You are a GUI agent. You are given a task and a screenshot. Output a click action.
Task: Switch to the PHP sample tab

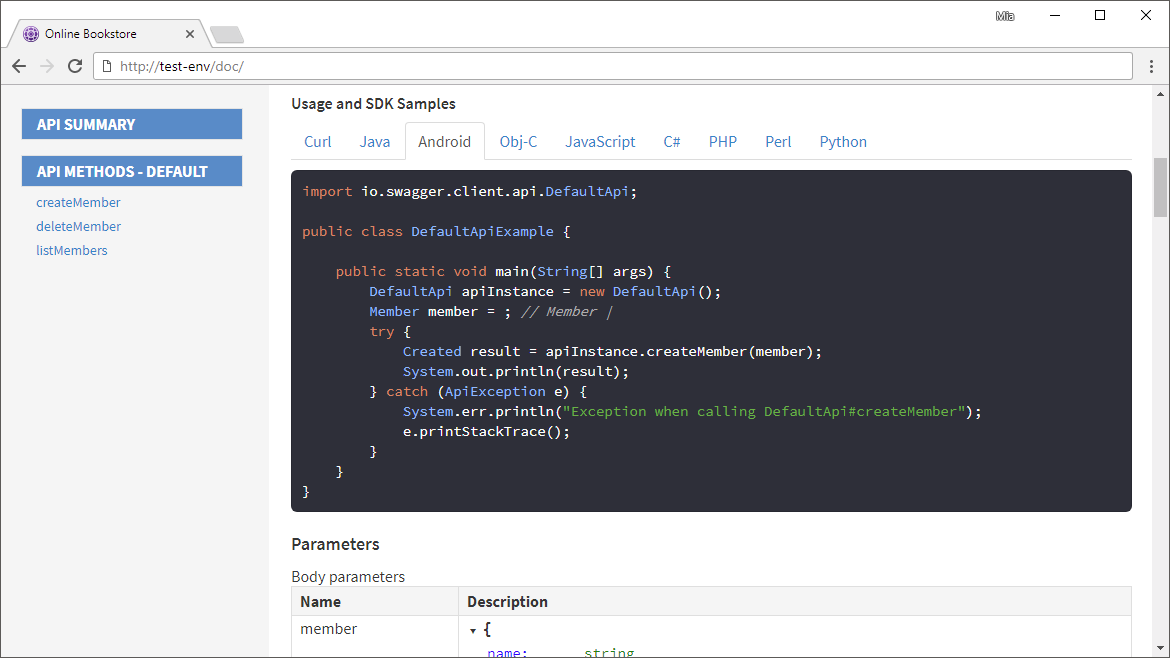point(723,142)
